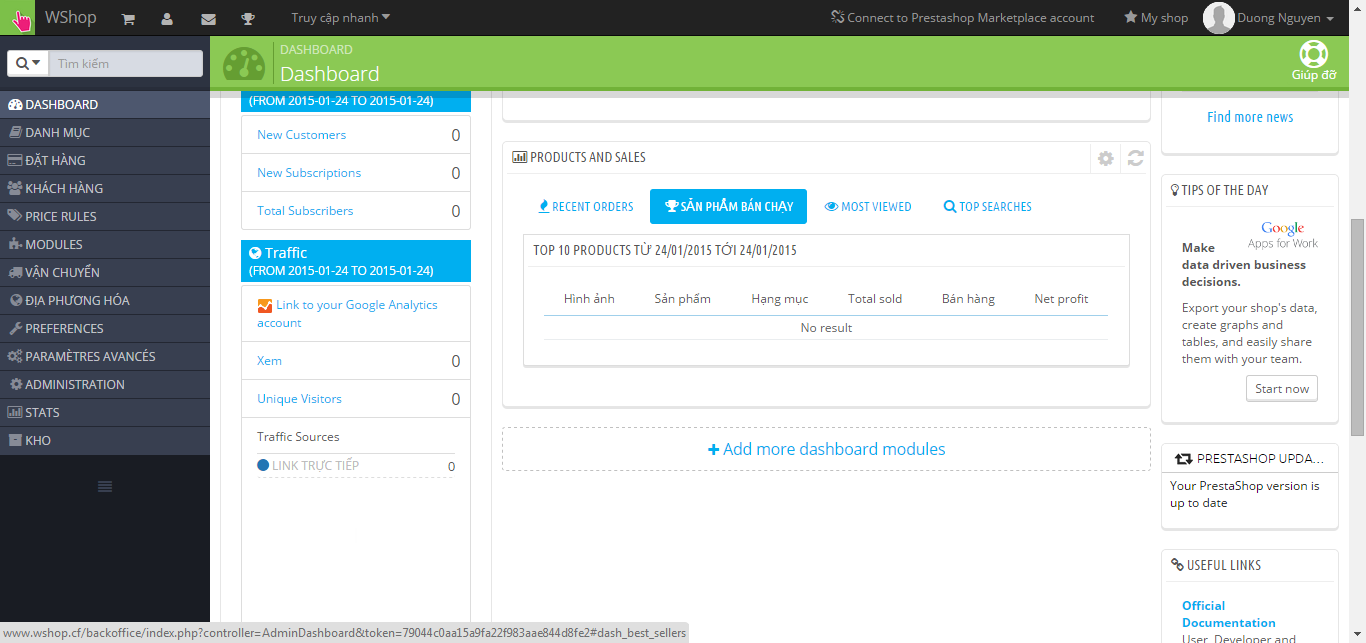Connect to Prestashop Marketplace account
The image size is (1366, 643).
coord(963,18)
